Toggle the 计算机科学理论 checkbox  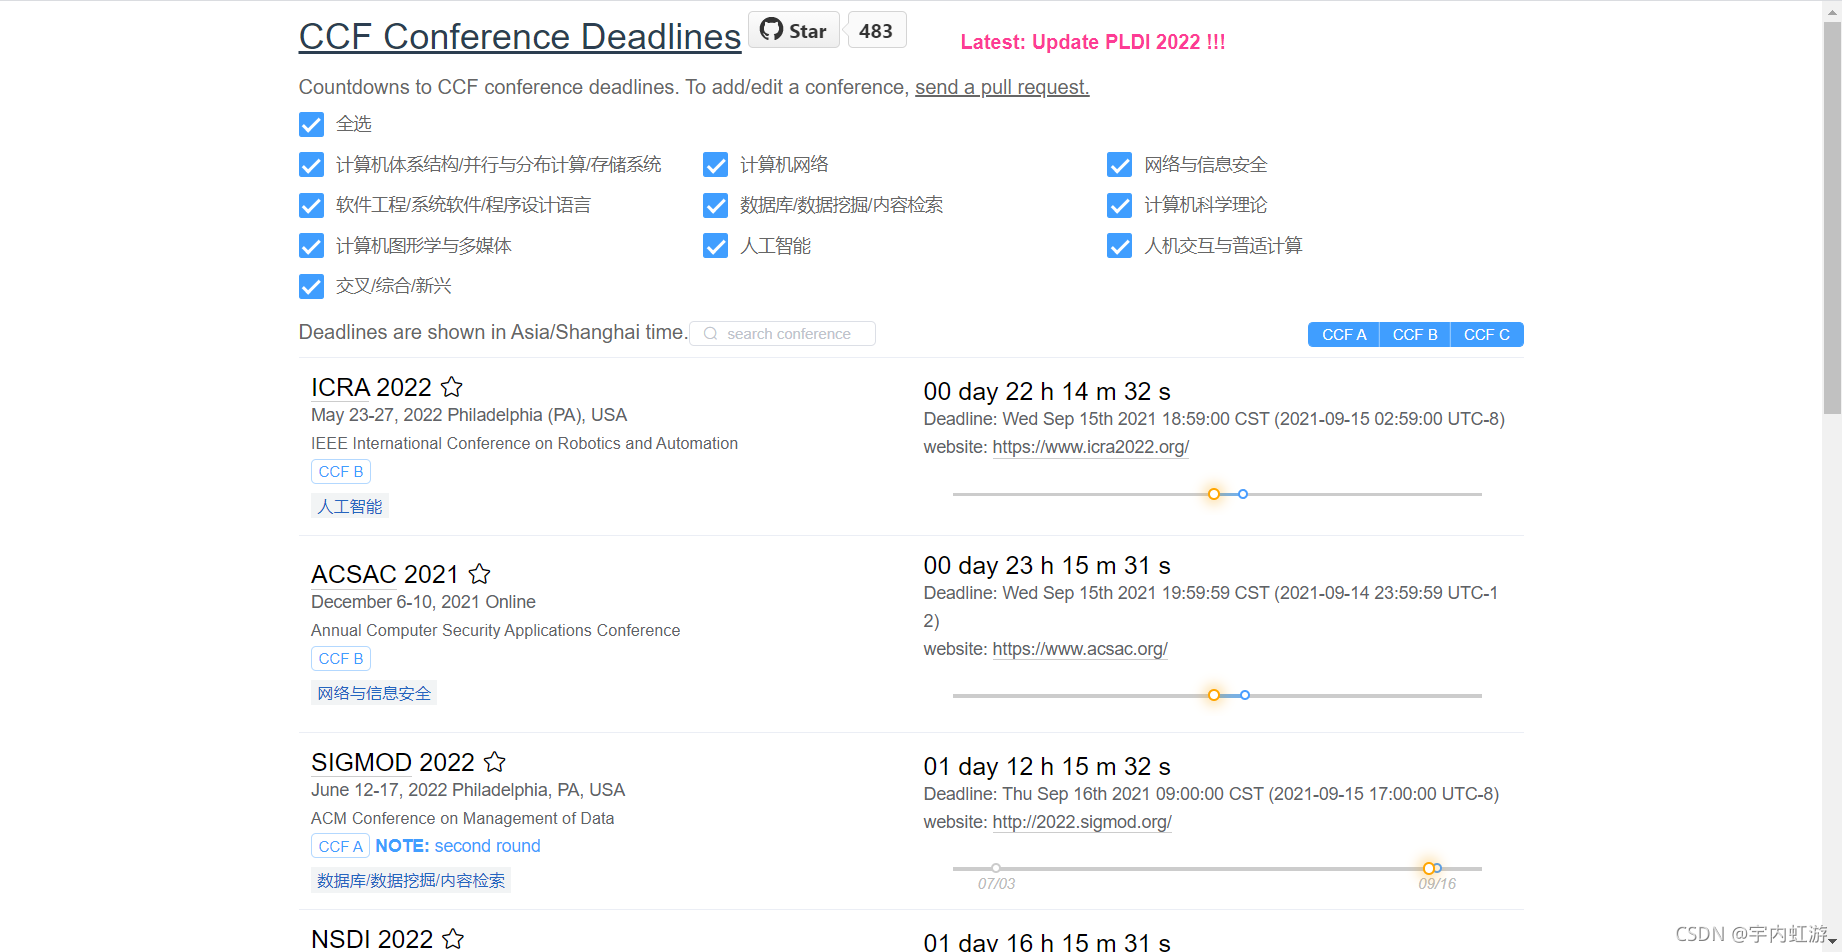pos(1119,205)
